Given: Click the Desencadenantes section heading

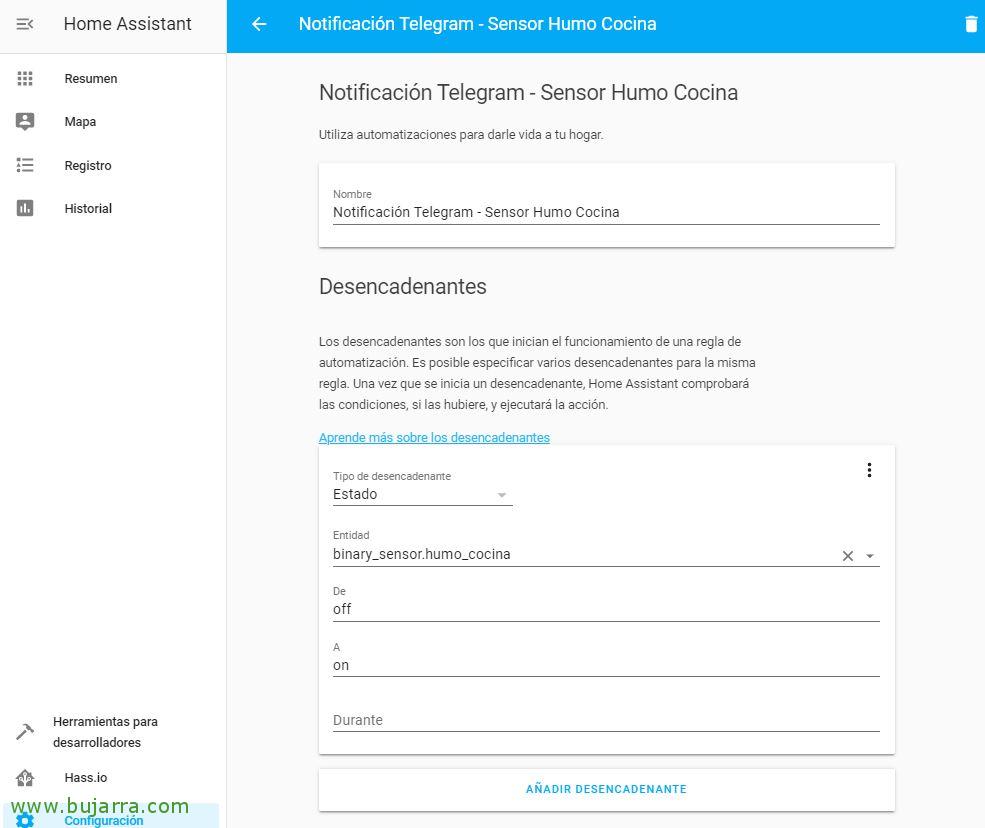Looking at the screenshot, I should click(x=403, y=286).
